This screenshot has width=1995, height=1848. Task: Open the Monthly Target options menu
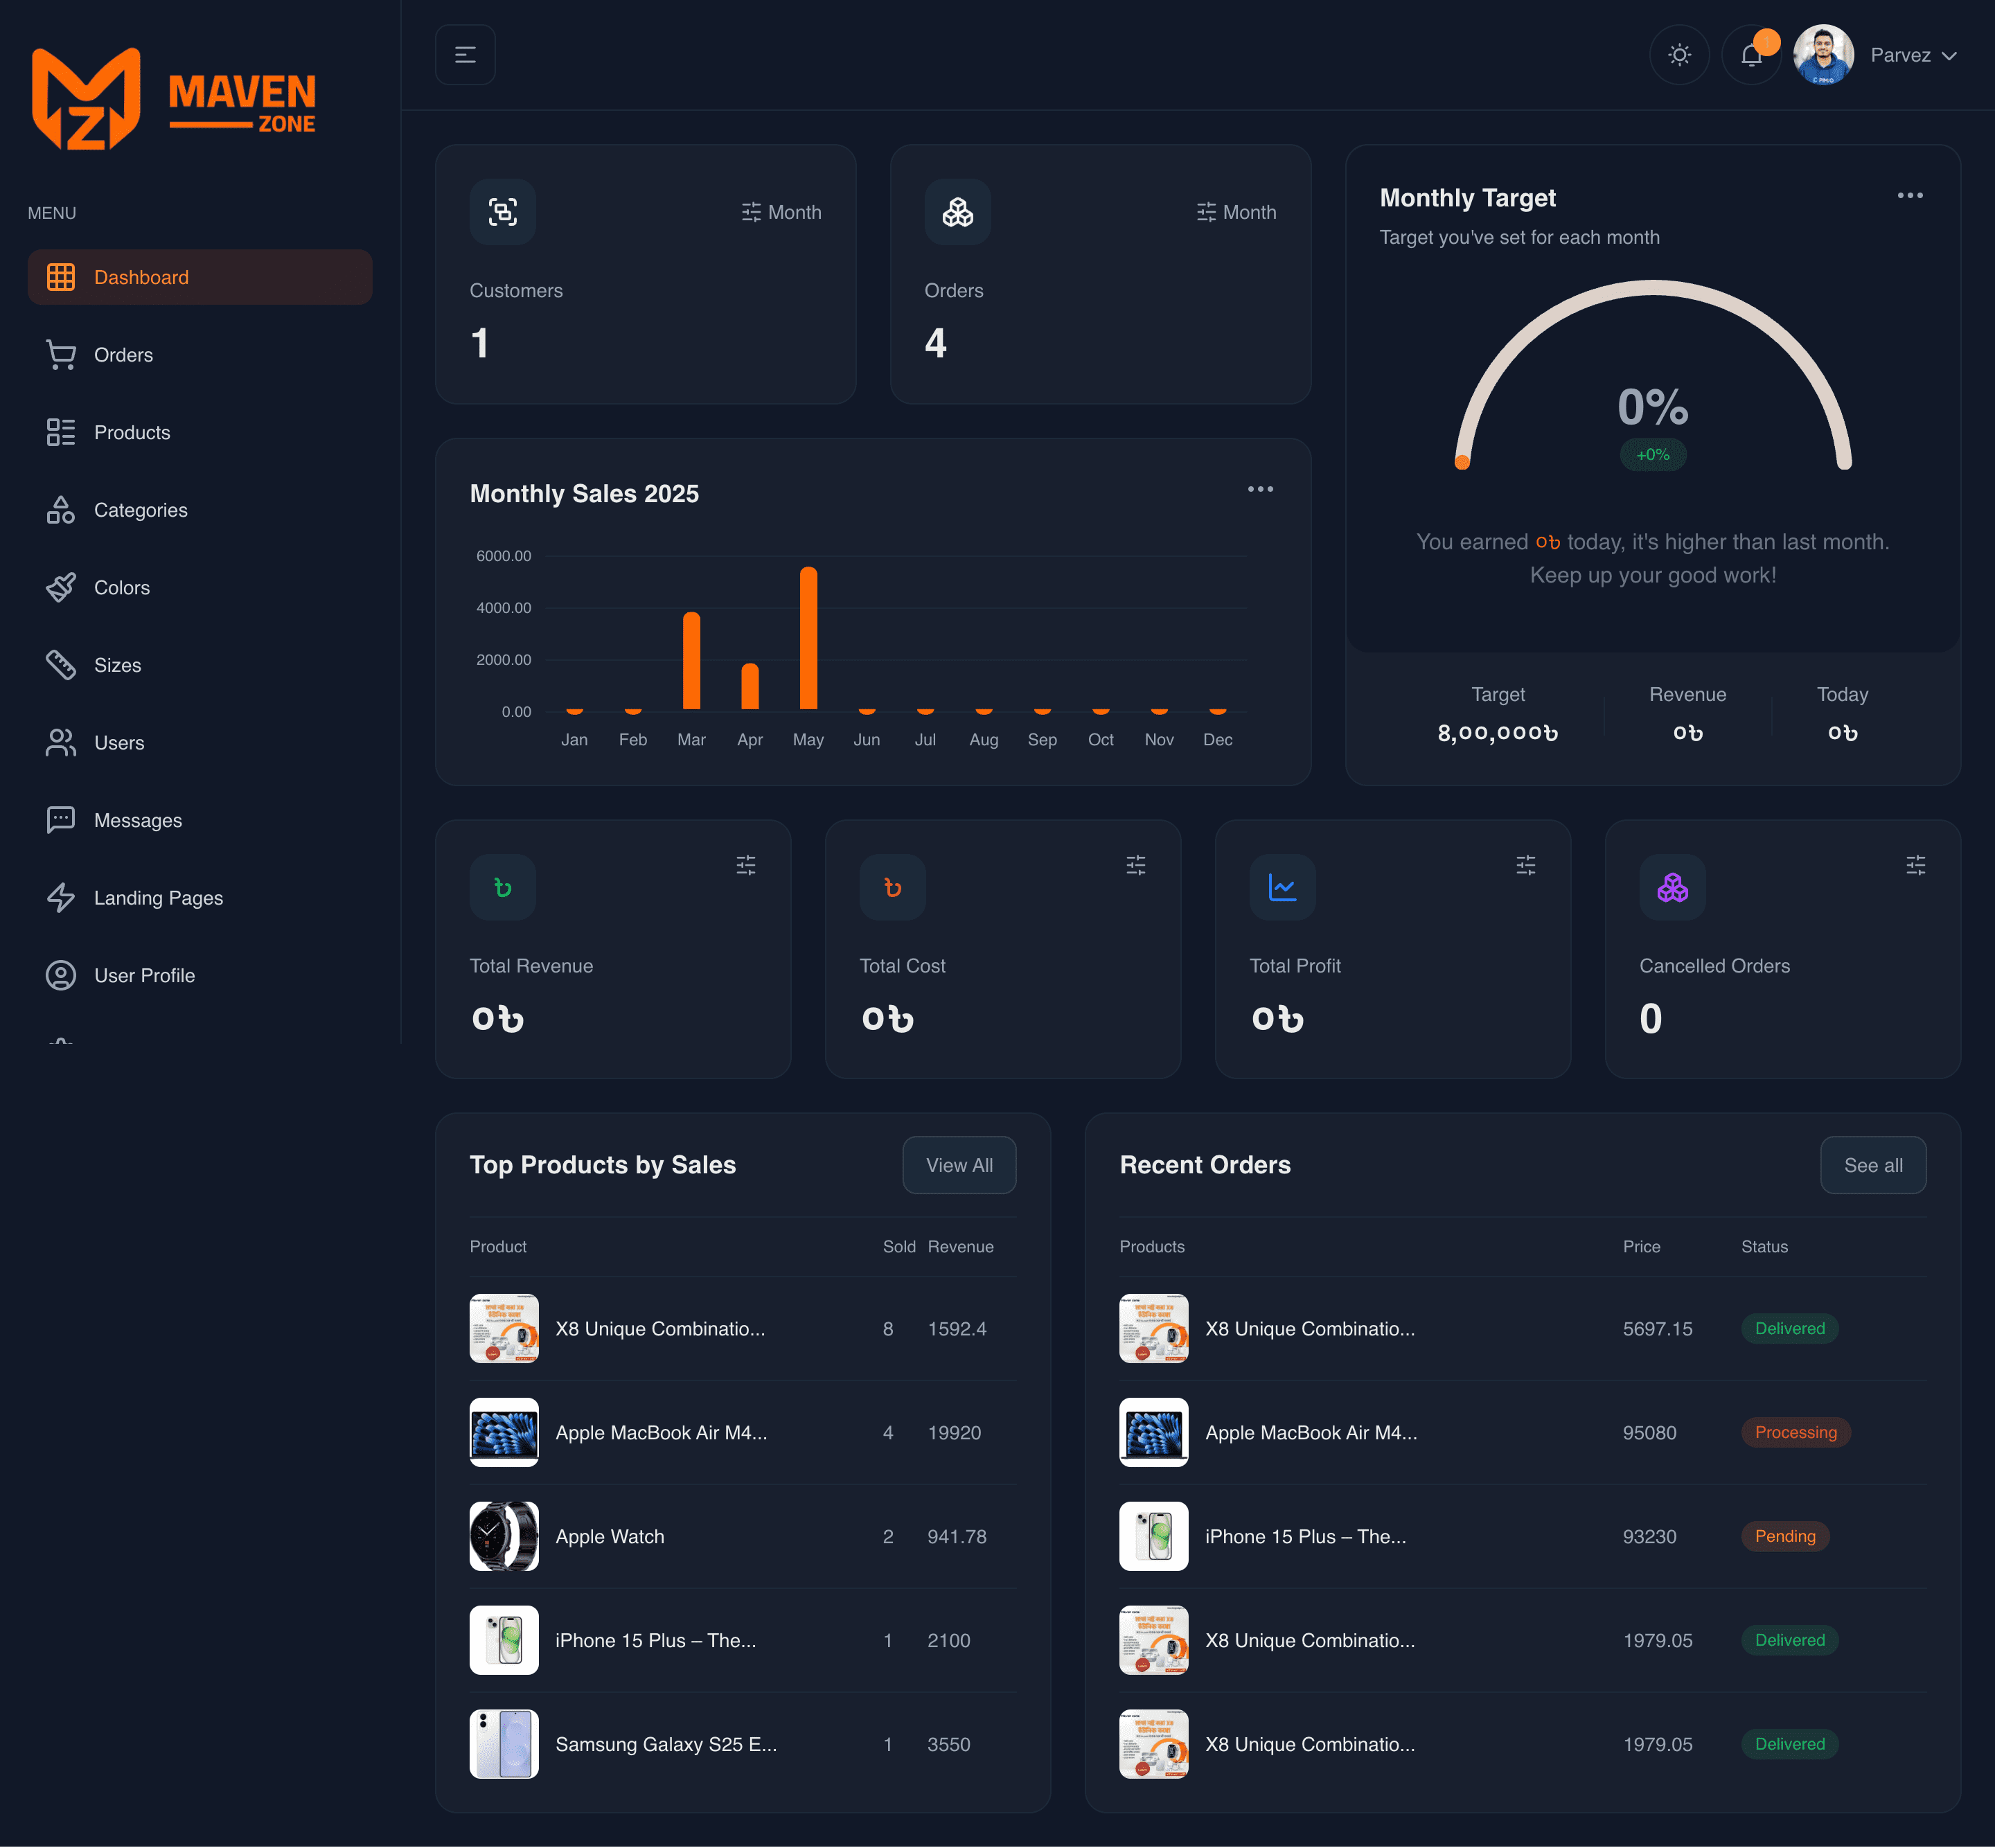[x=1910, y=195]
